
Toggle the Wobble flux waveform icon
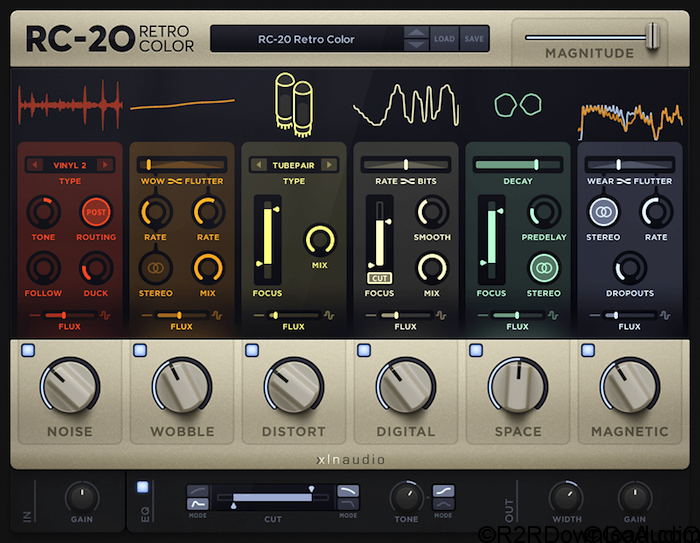[217, 315]
